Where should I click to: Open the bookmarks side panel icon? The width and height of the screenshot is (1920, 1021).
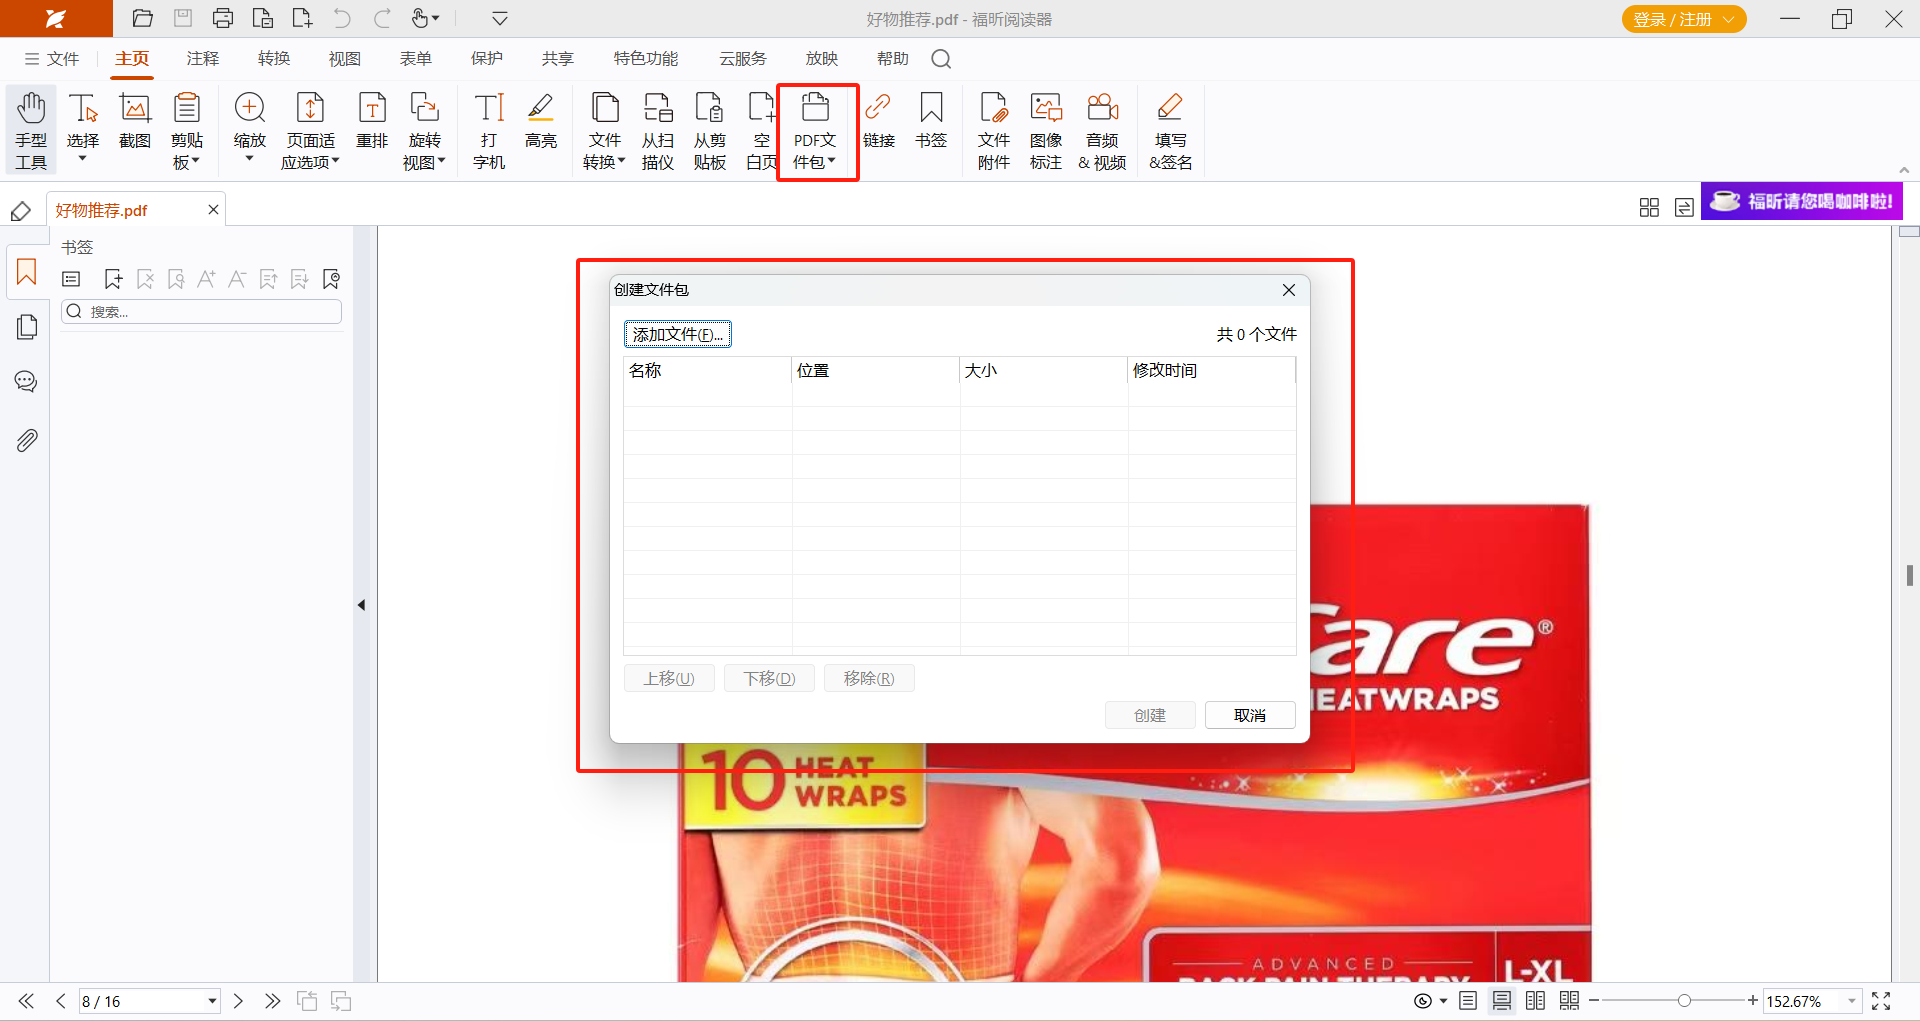(27, 272)
